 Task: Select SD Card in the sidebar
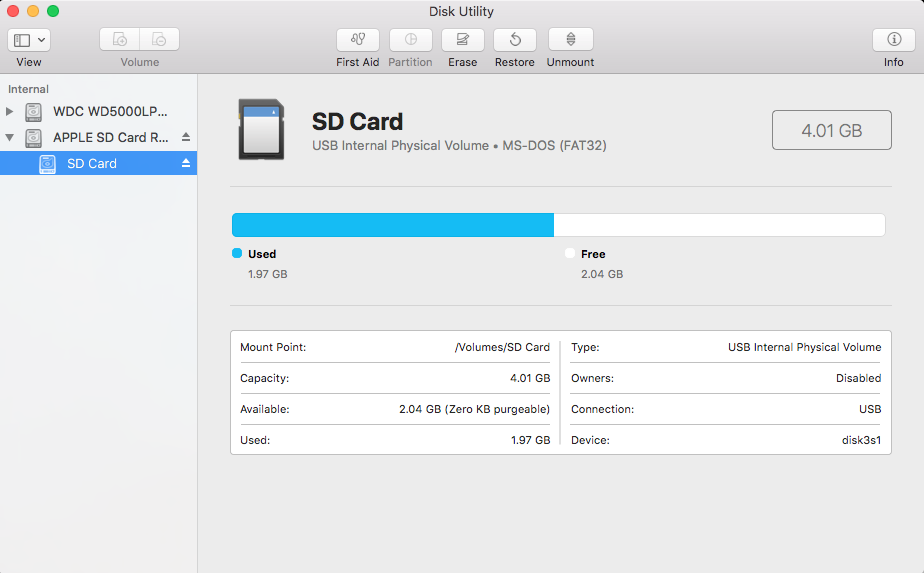tap(92, 164)
